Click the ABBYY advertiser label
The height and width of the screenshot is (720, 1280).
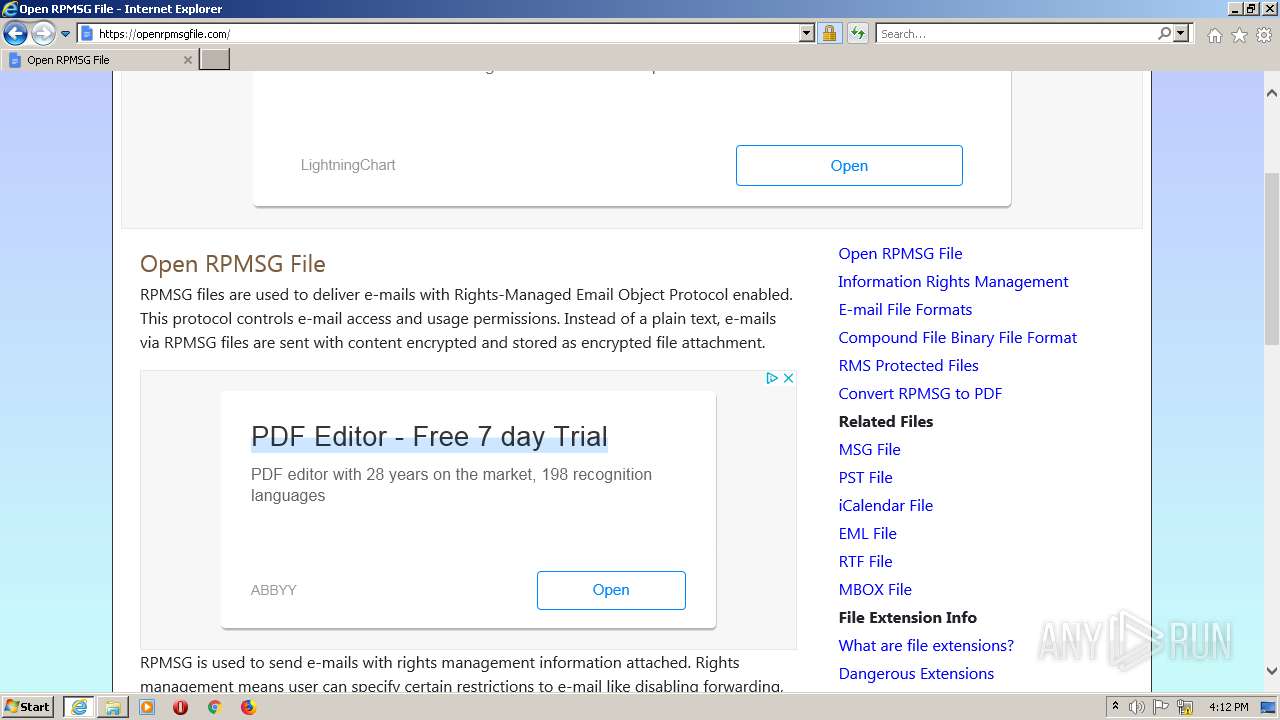tap(273, 590)
